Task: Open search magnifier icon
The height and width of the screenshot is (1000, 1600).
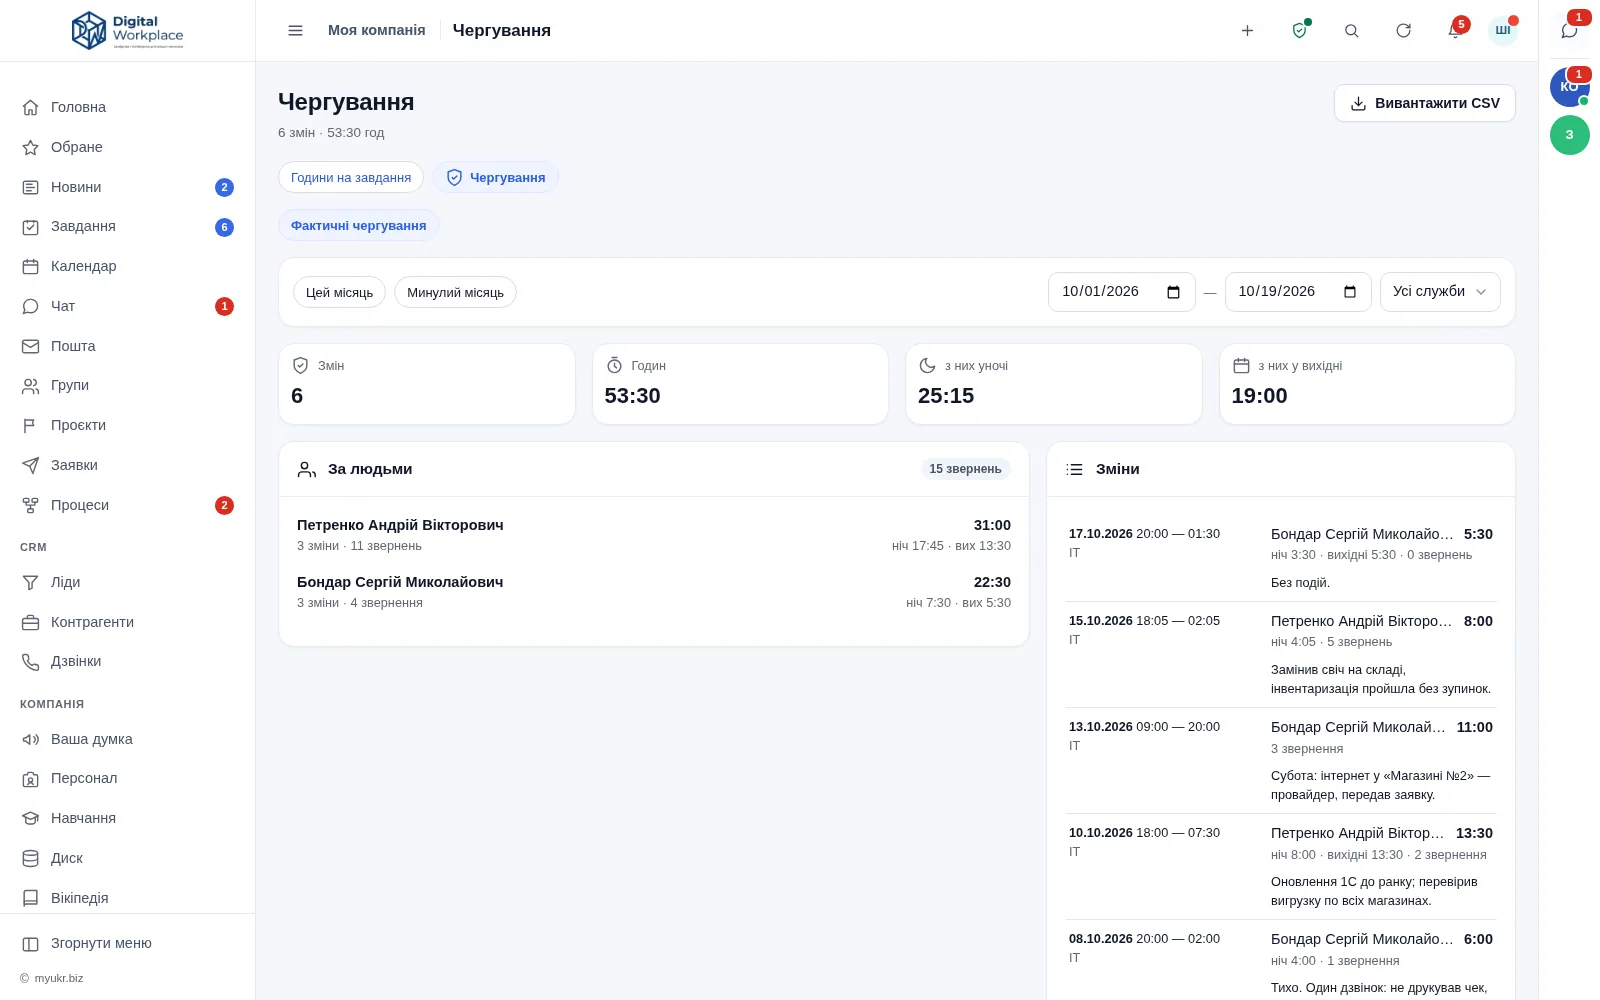Action: coord(1351,31)
